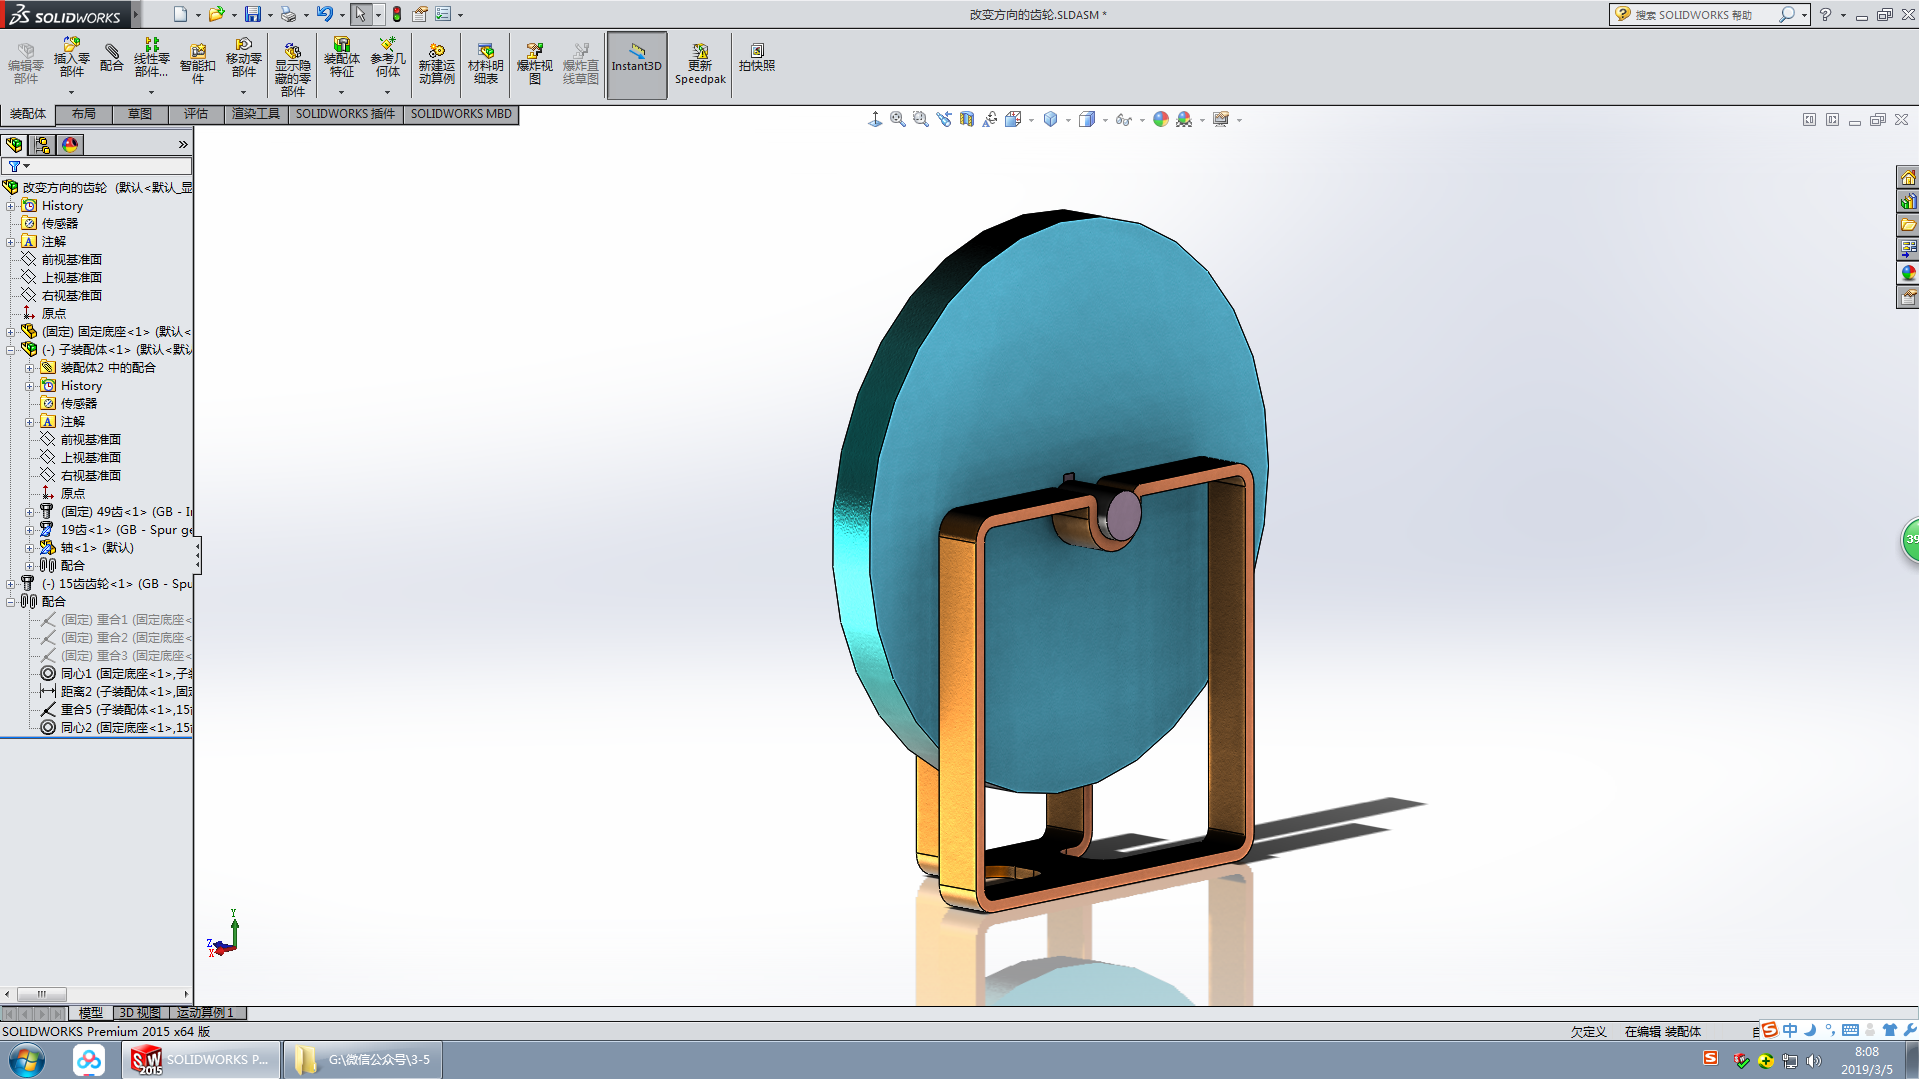Click the Rebuild traffic light icon
The height and width of the screenshot is (1079, 1919).
(397, 14)
